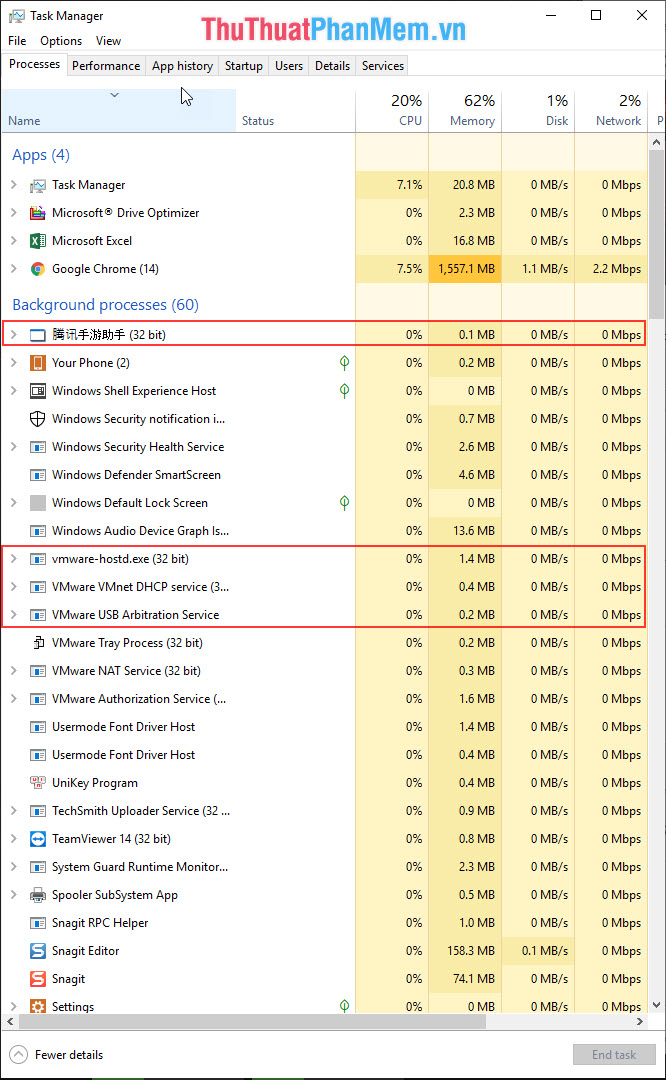Click the Microsoft Drive Optimizer icon
The height and width of the screenshot is (1080, 666).
click(37, 212)
